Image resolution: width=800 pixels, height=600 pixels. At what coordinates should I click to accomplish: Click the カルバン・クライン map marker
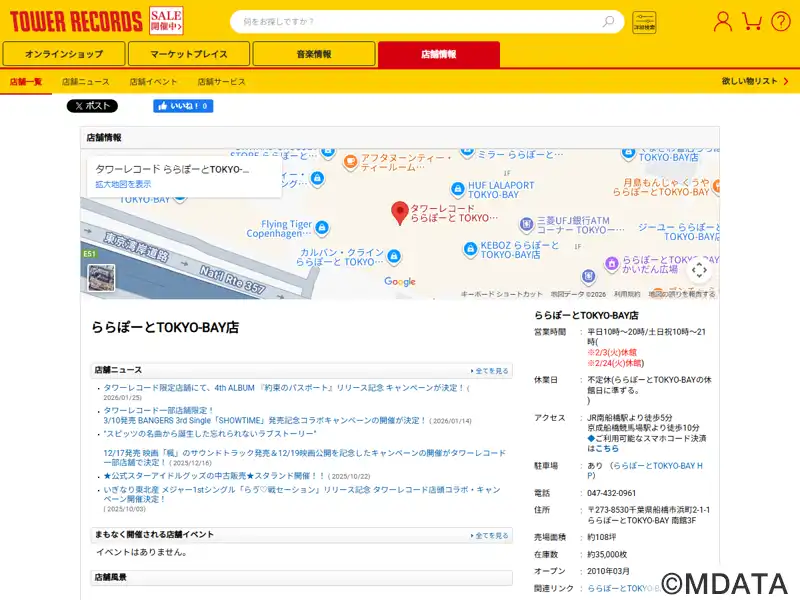(x=393, y=256)
